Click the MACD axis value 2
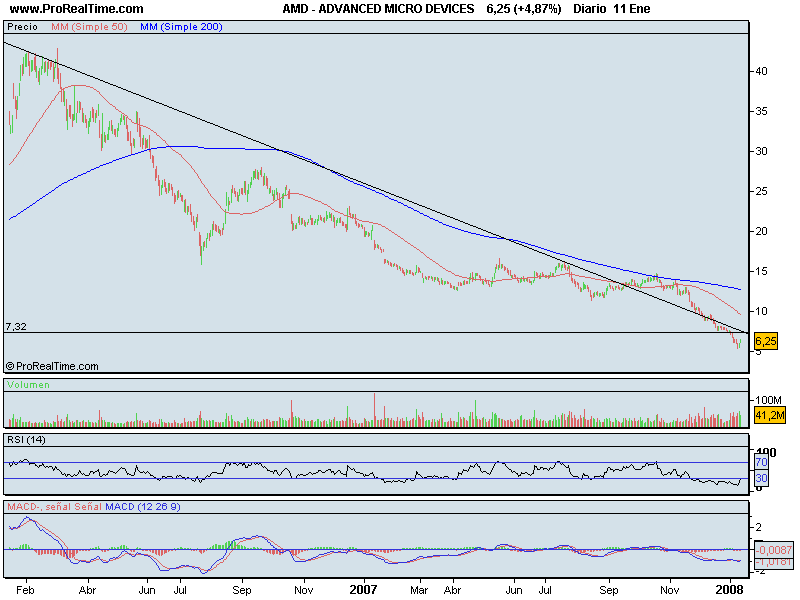This screenshot has width=800, height=600. tap(759, 527)
